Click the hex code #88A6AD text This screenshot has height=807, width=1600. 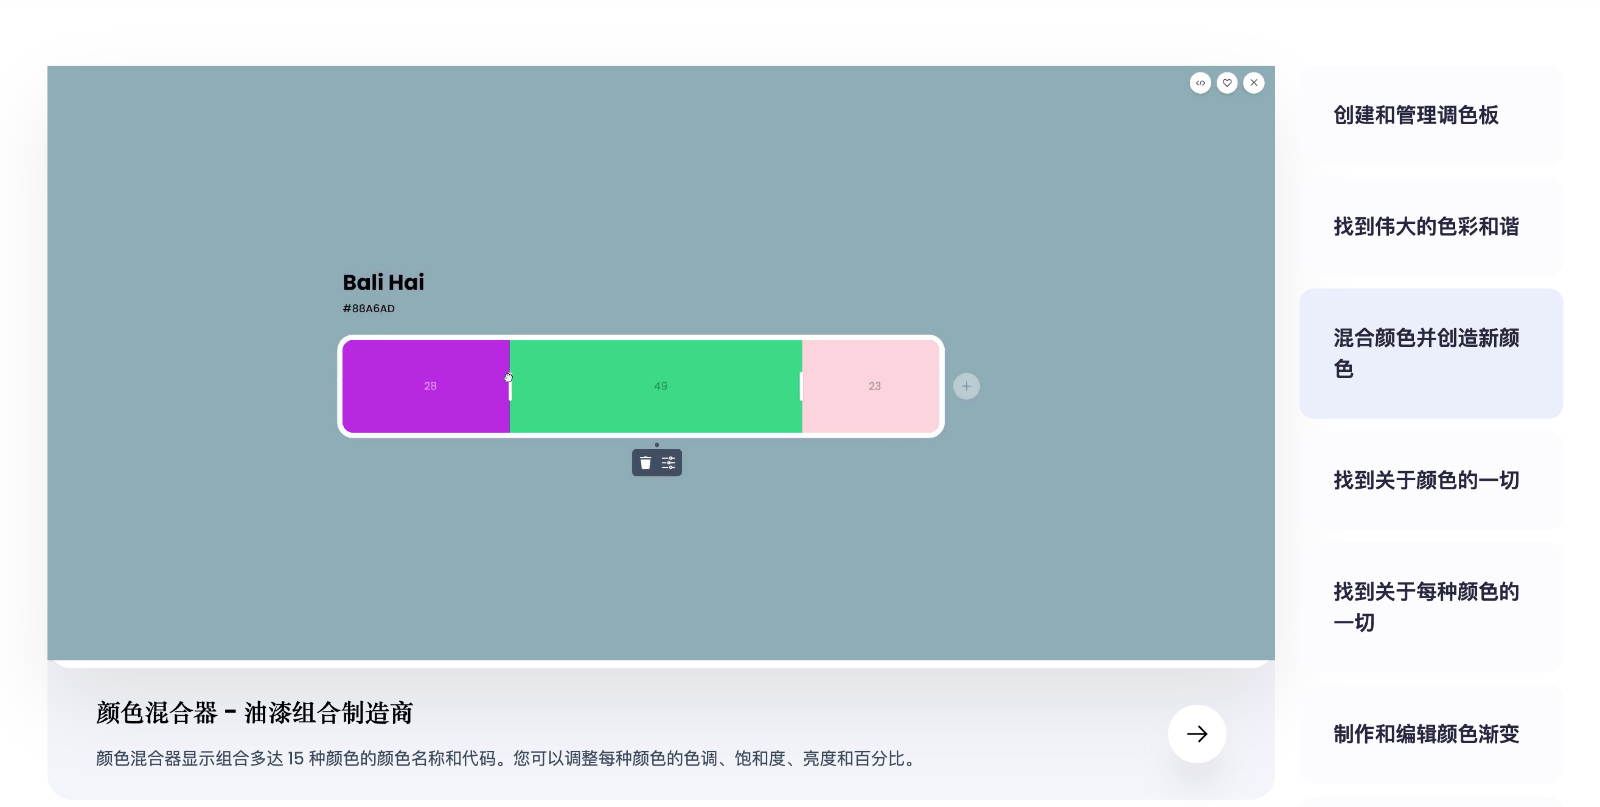tap(368, 308)
